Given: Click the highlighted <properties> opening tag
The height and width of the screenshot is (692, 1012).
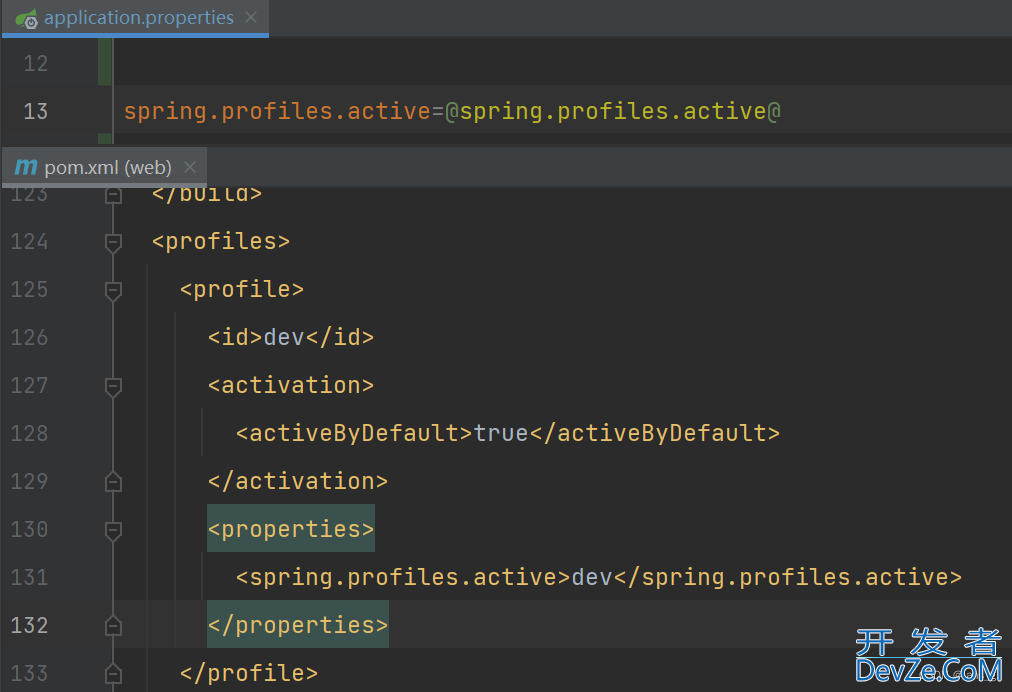Looking at the screenshot, I should coord(290,529).
